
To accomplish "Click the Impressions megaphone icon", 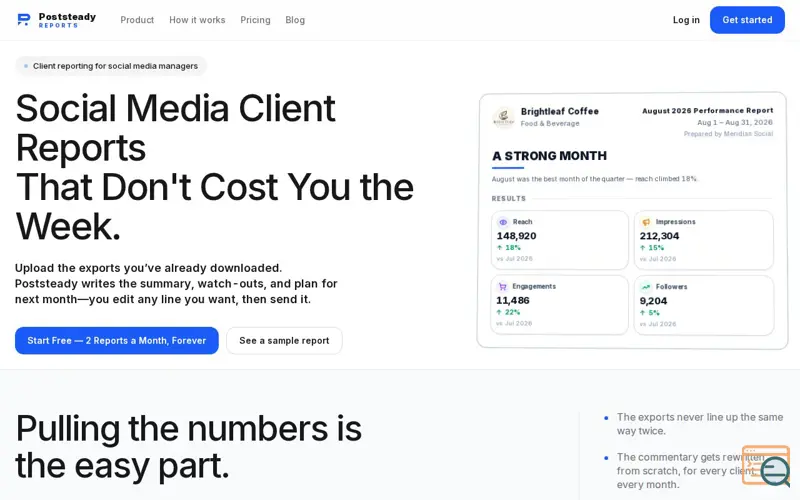I will point(646,222).
